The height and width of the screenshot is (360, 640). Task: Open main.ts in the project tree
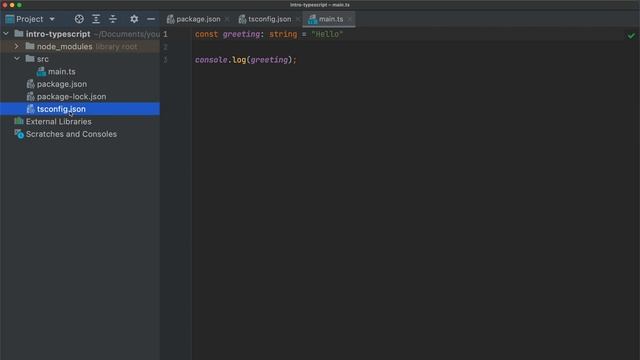(x=62, y=71)
